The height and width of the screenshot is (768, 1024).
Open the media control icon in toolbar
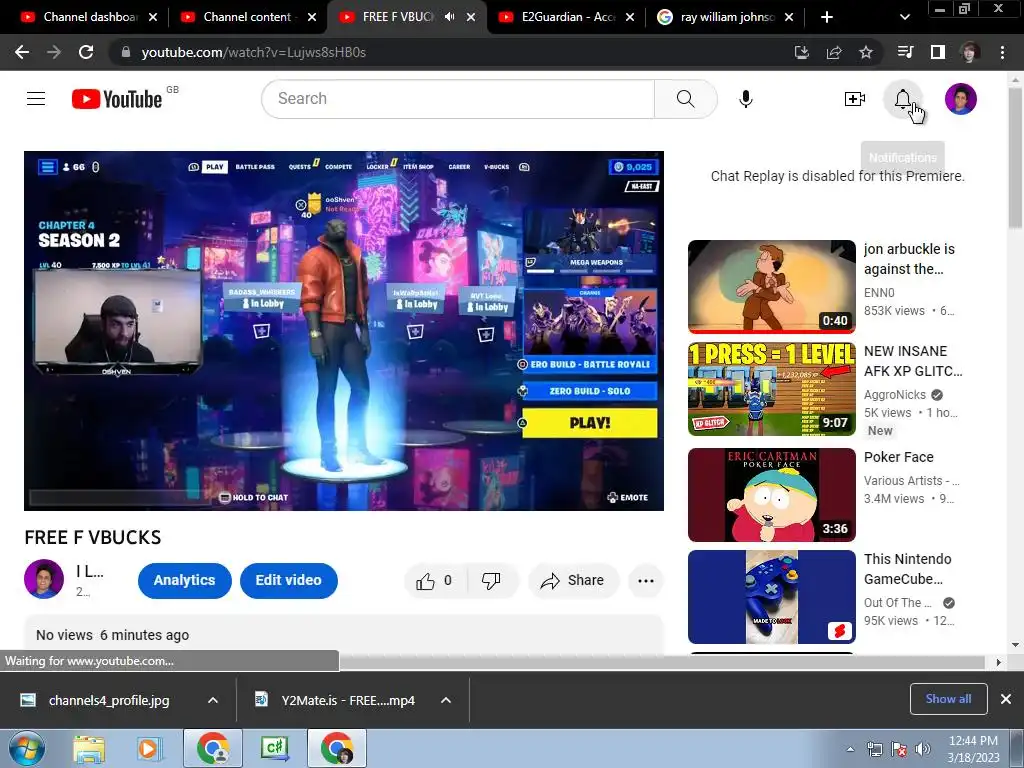[x=905, y=52]
